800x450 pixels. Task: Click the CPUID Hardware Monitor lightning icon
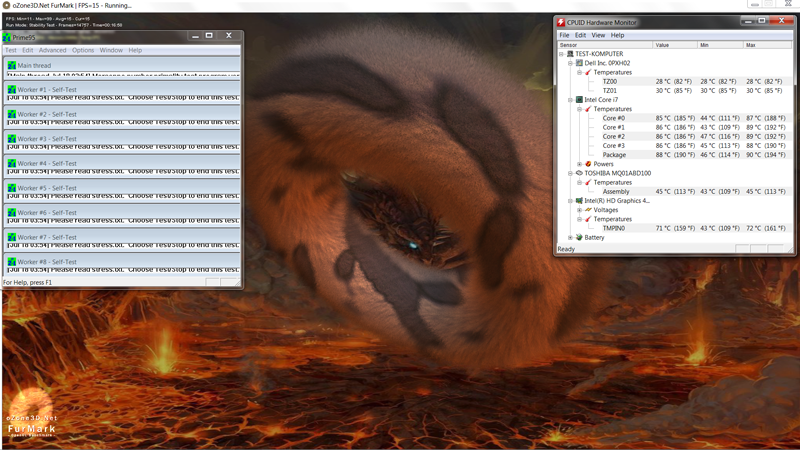[561, 22]
